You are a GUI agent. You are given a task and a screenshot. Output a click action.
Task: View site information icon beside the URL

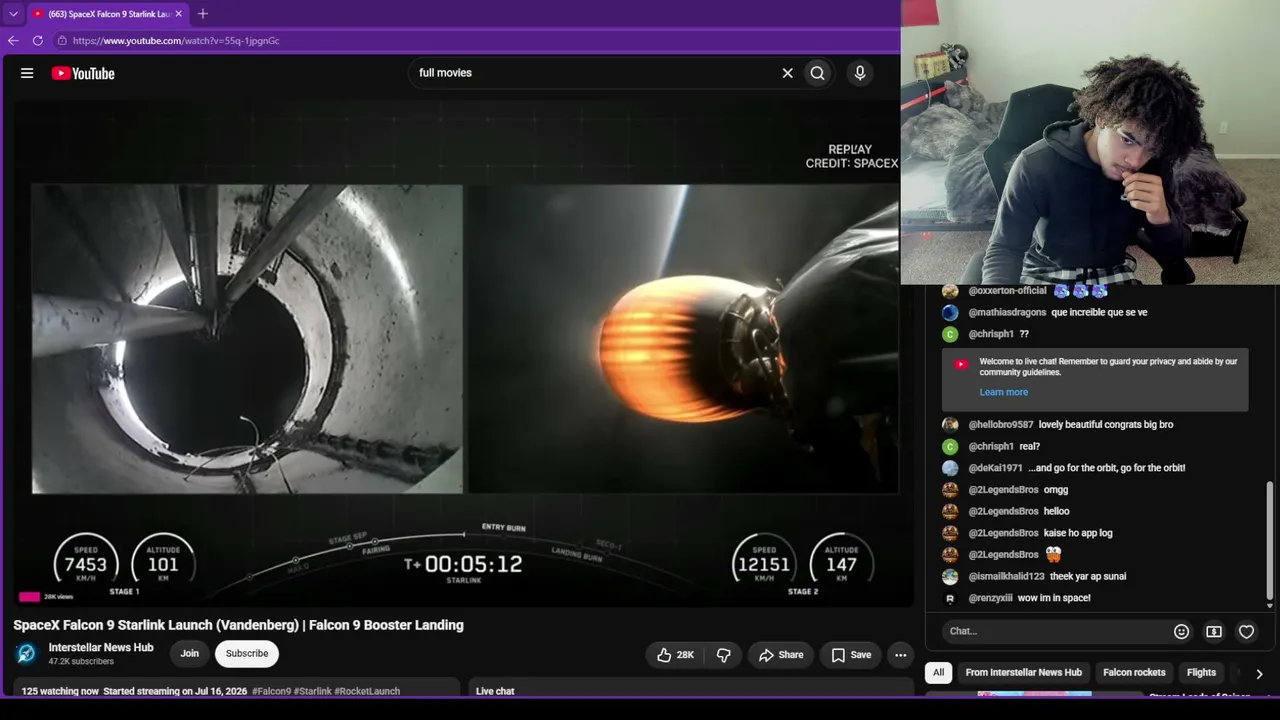(x=62, y=41)
